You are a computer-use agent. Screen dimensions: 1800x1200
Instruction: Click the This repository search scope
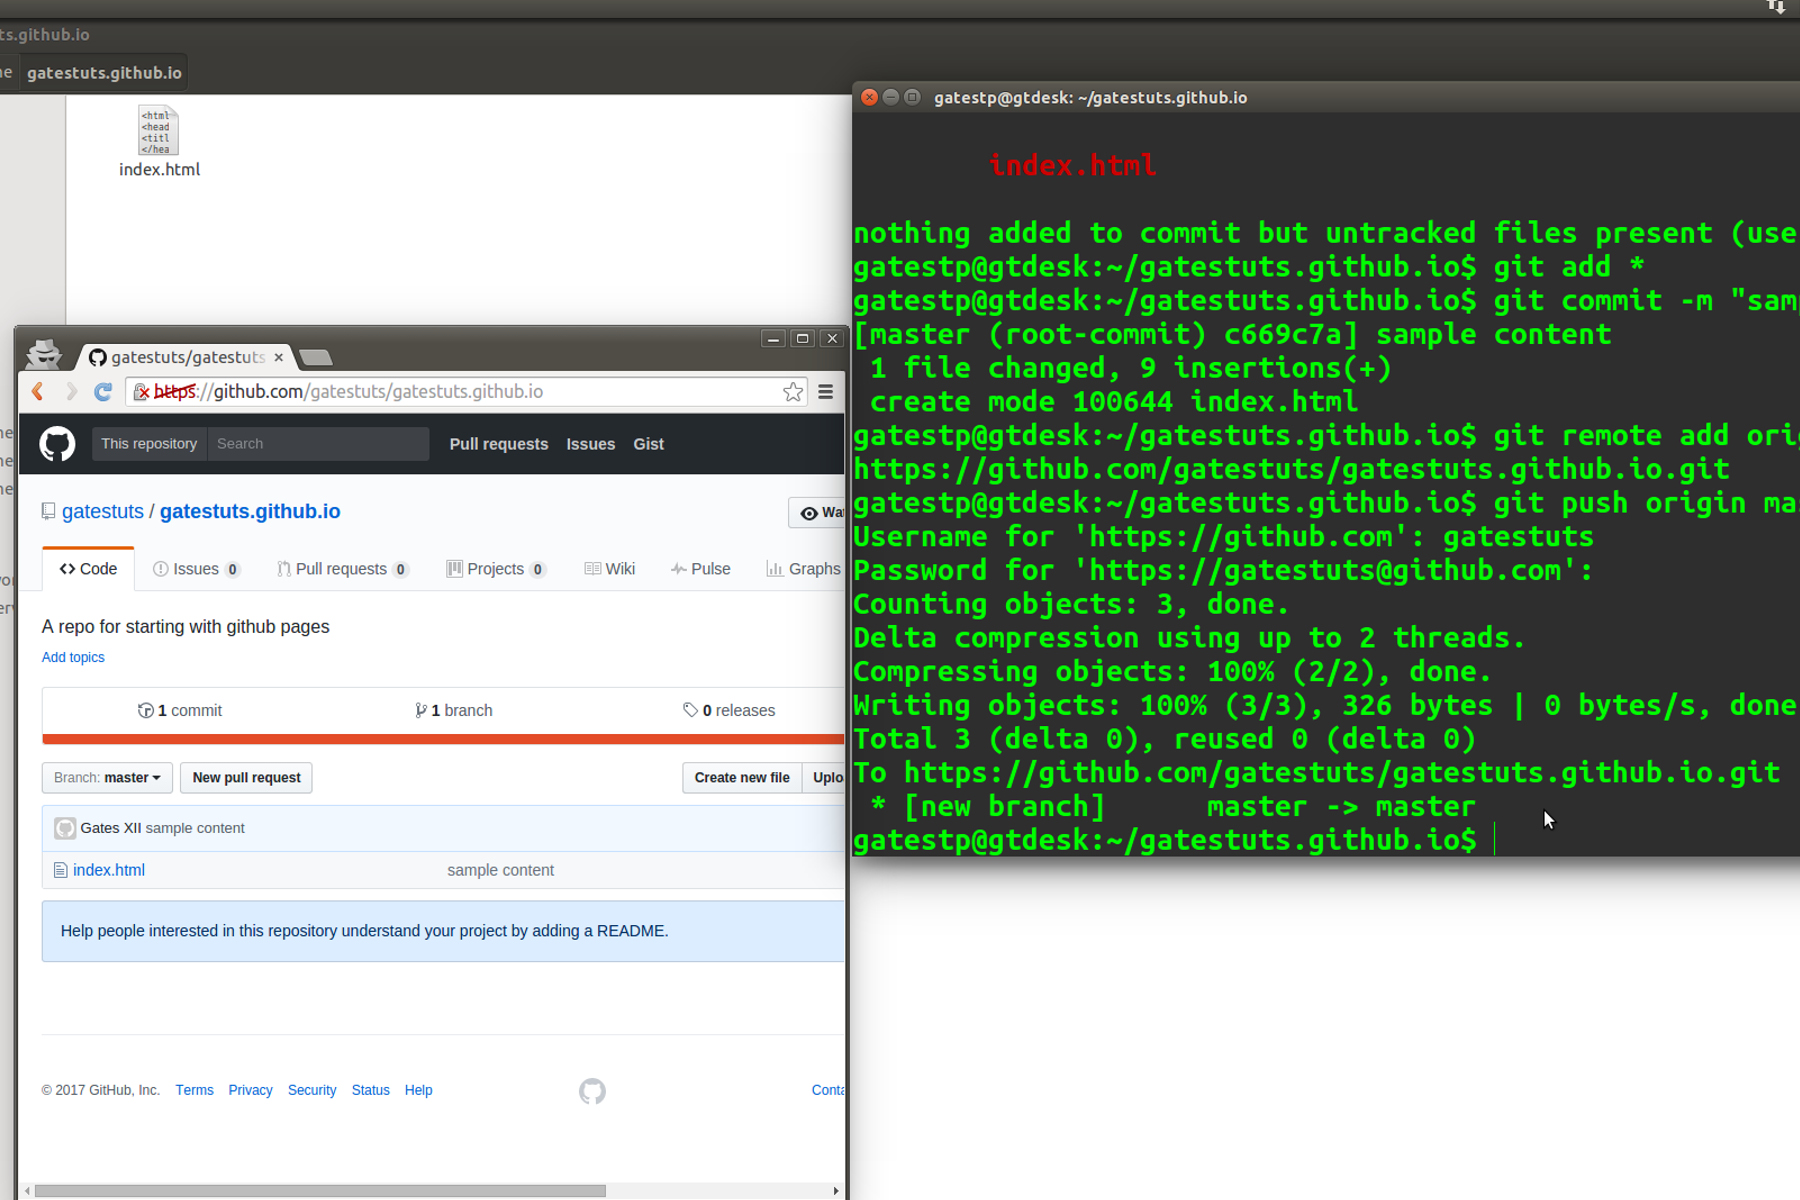pos(149,444)
